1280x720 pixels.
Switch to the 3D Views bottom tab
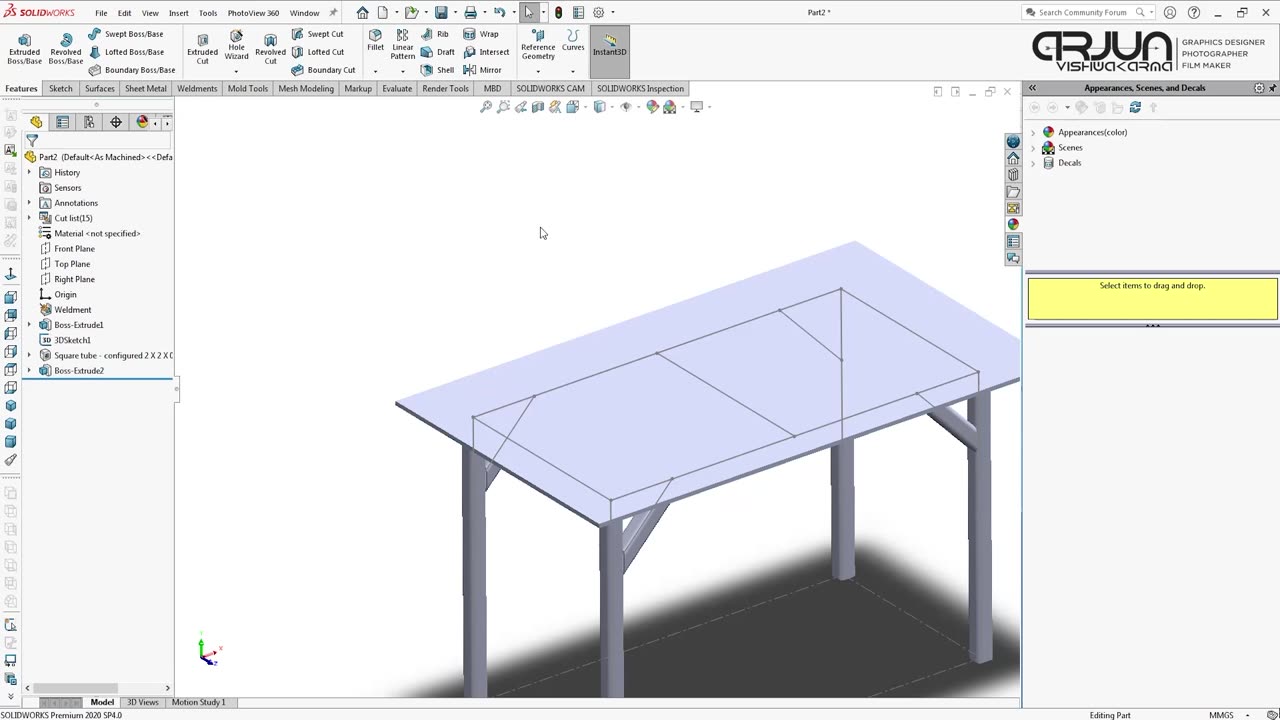tap(142, 702)
